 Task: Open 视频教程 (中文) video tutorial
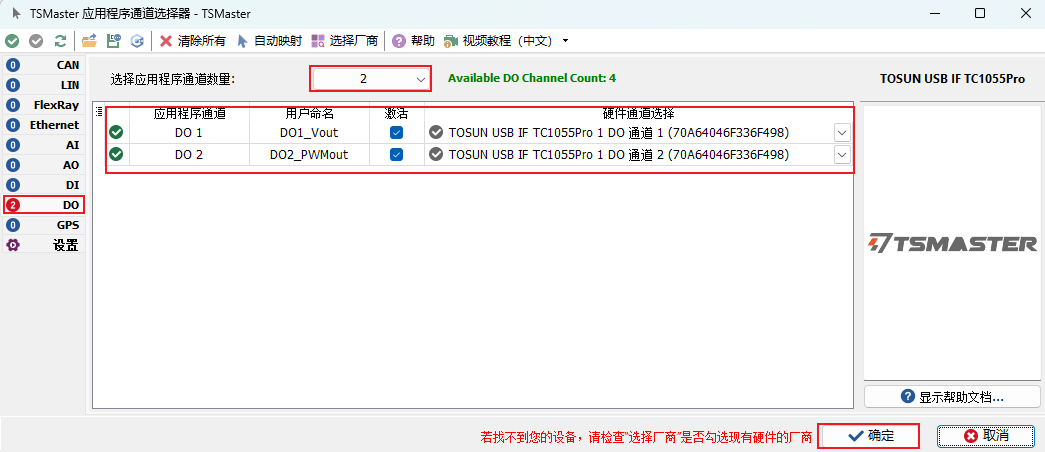pyautogui.click(x=499, y=41)
